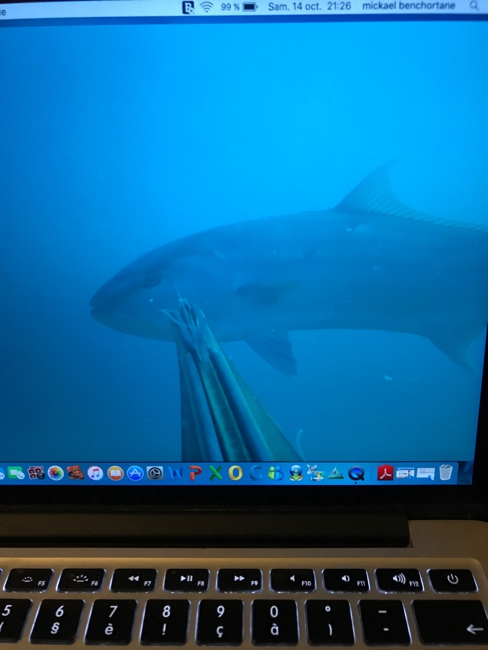
Task: Open mickael benchortane user menu
Action: coord(408,6)
